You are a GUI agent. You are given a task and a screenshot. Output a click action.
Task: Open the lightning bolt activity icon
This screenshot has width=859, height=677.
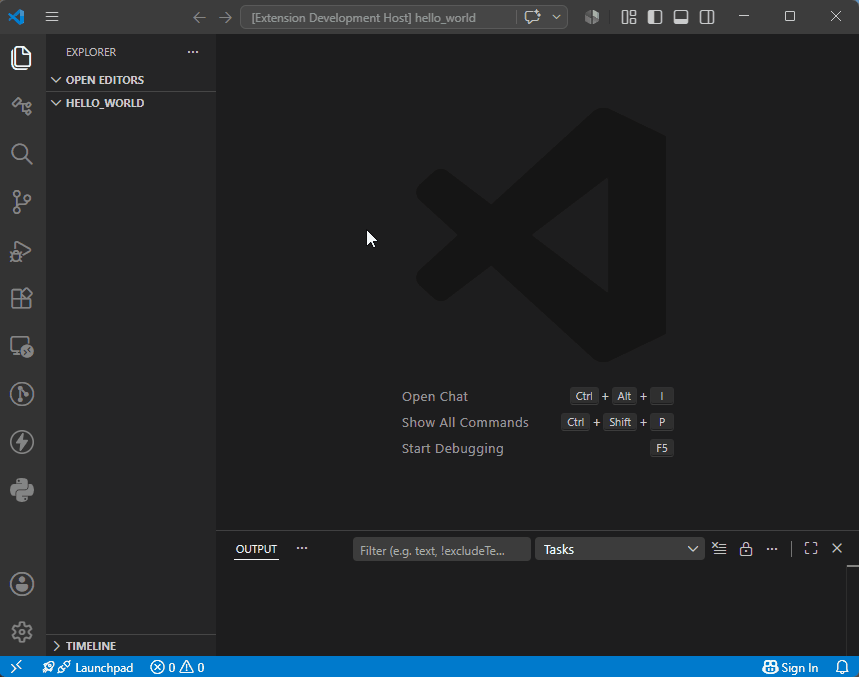21,442
